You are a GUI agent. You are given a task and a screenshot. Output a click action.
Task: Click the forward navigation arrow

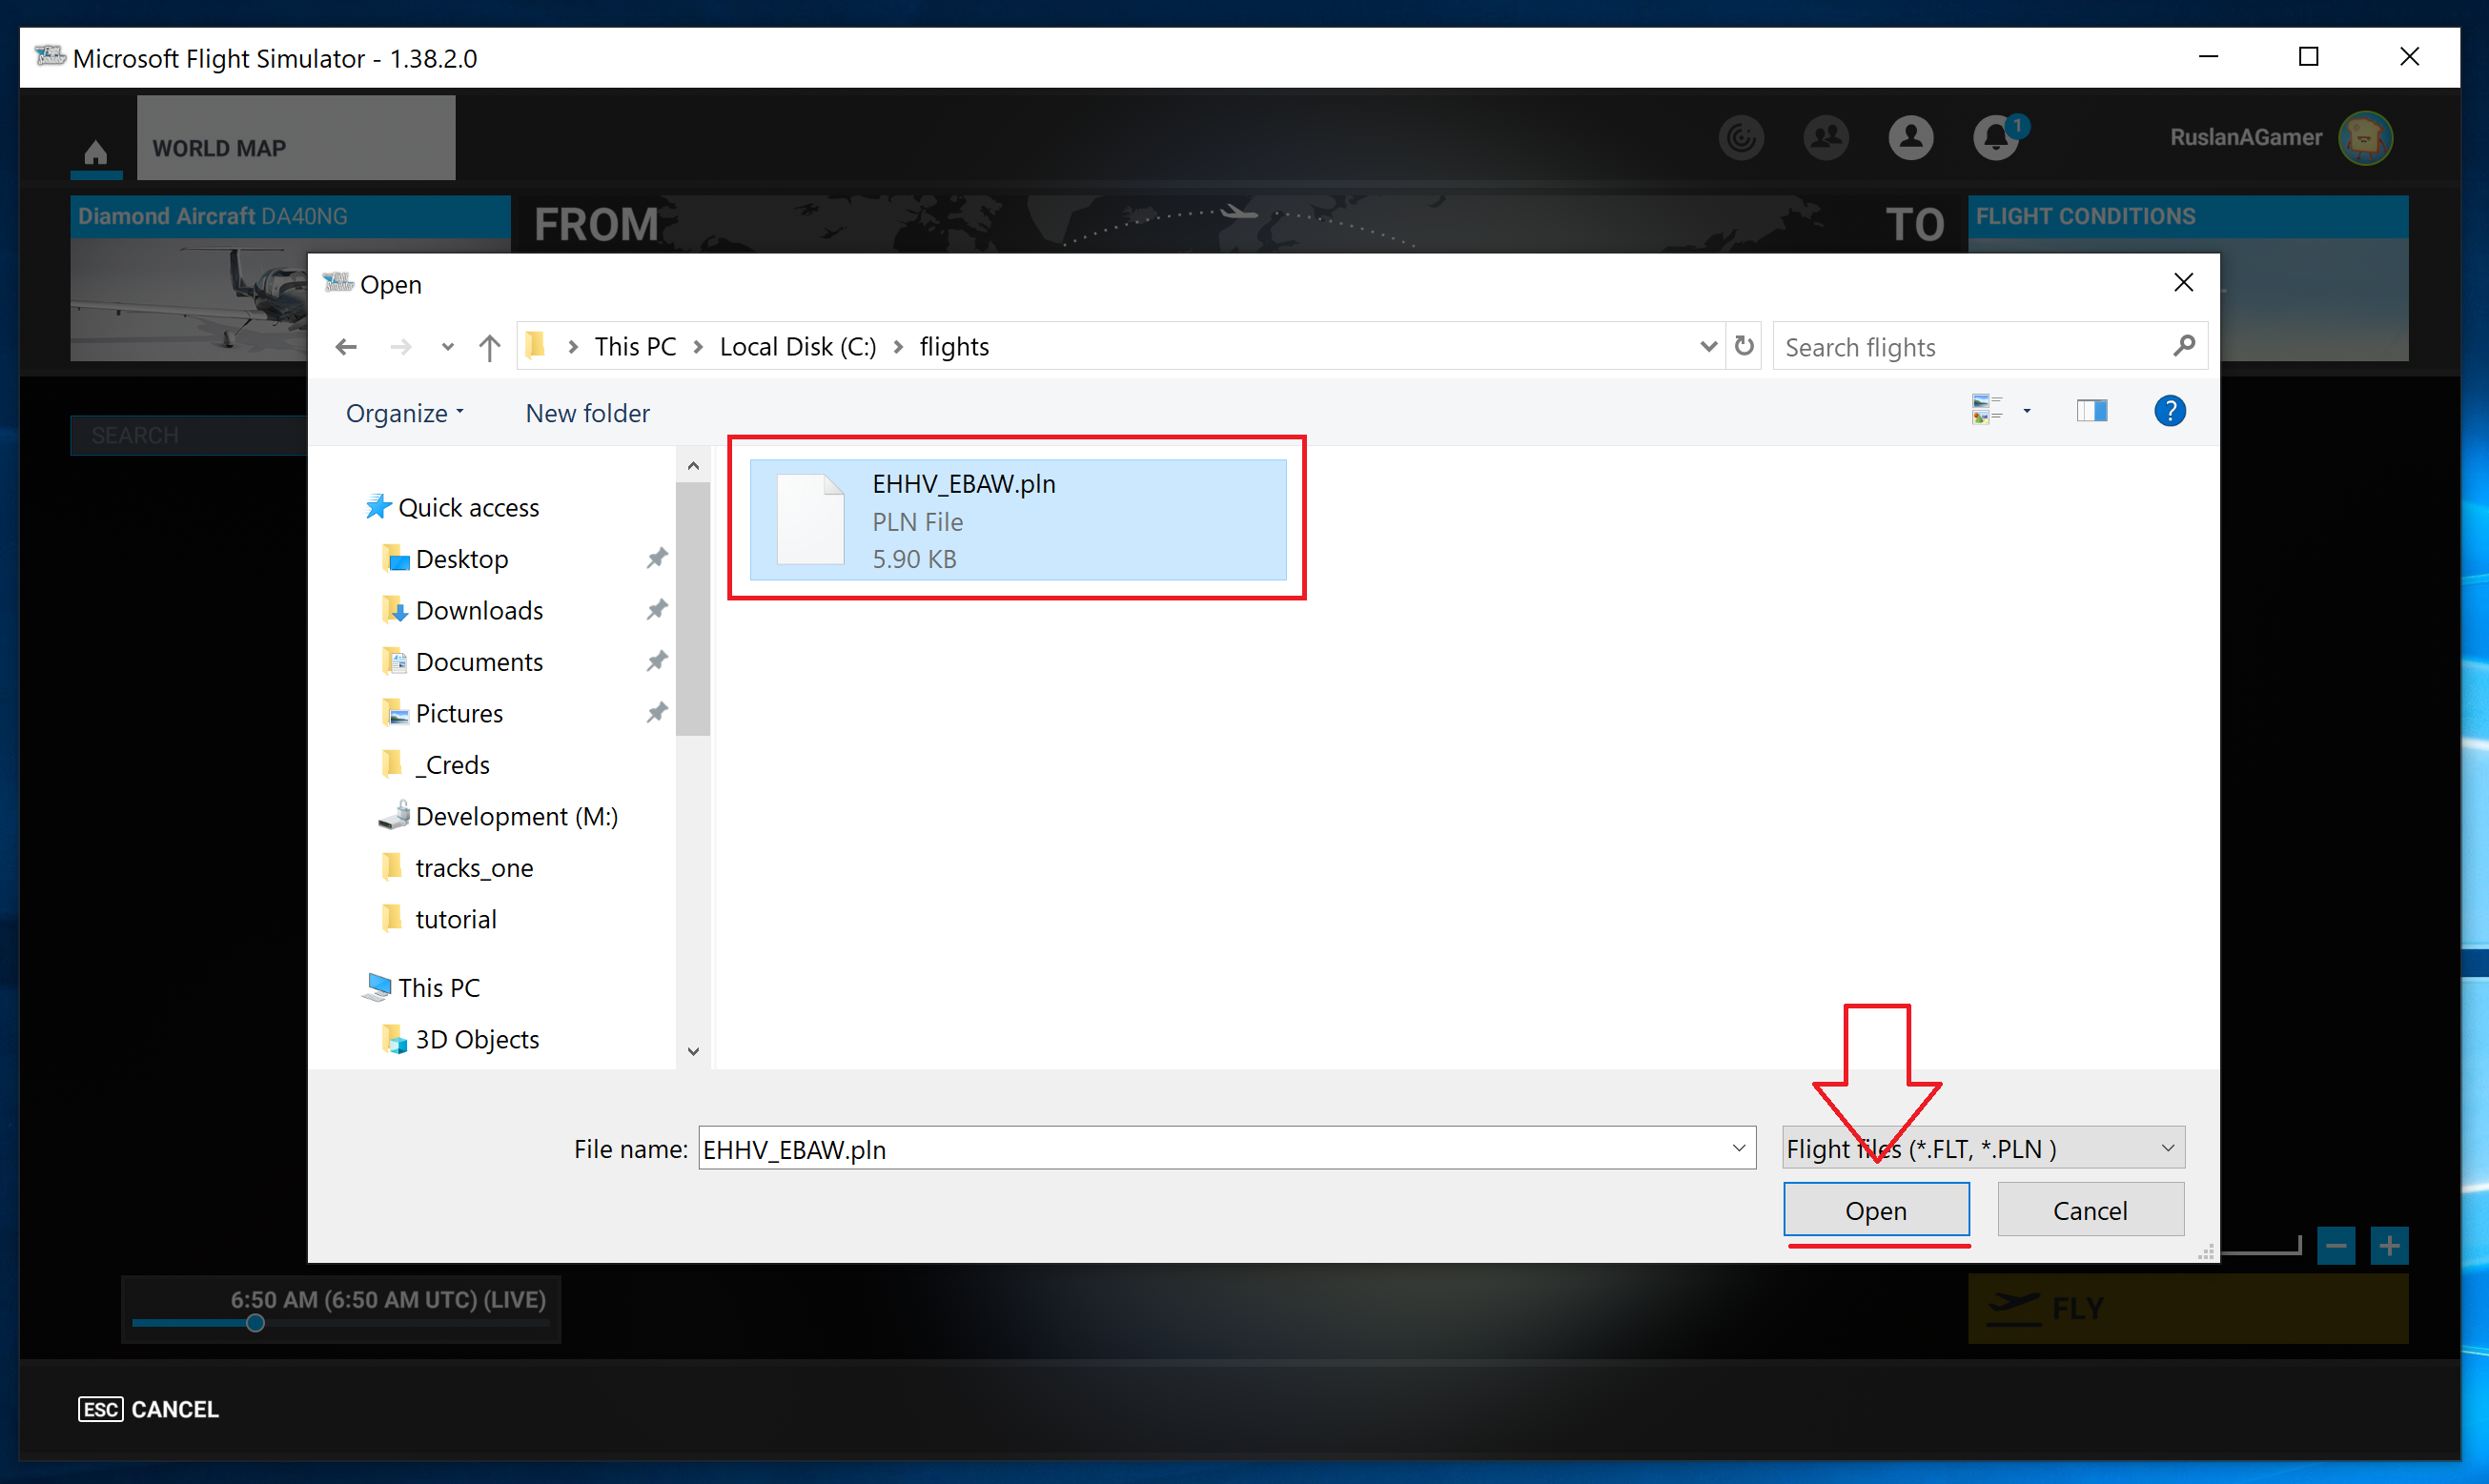[401, 347]
